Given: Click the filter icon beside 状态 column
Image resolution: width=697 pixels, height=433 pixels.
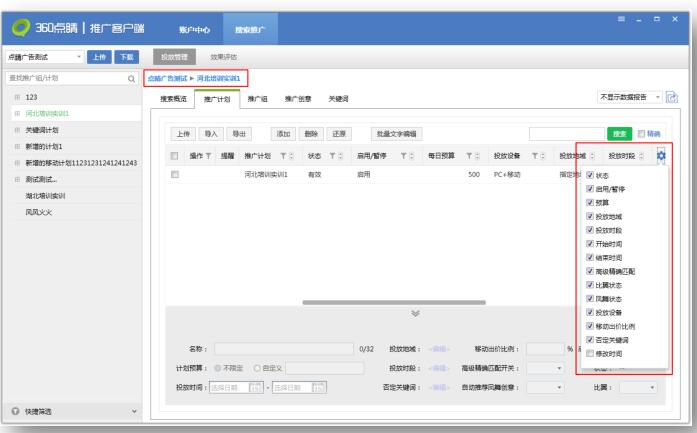Looking at the screenshot, I should click(x=330, y=155).
